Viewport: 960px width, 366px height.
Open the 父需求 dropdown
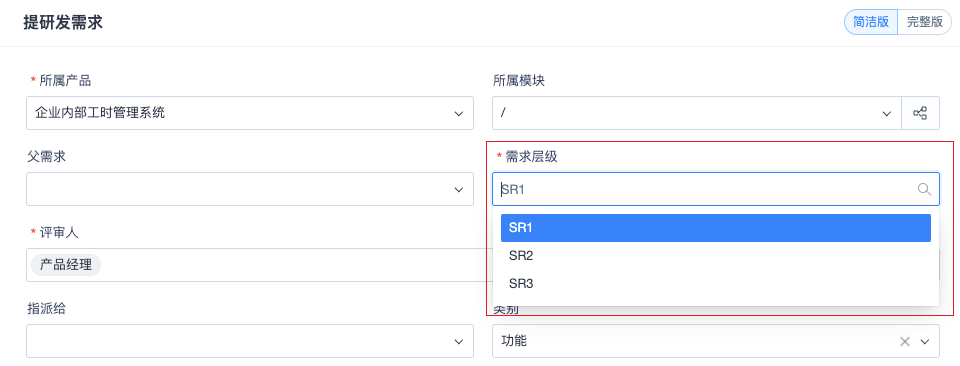250,189
